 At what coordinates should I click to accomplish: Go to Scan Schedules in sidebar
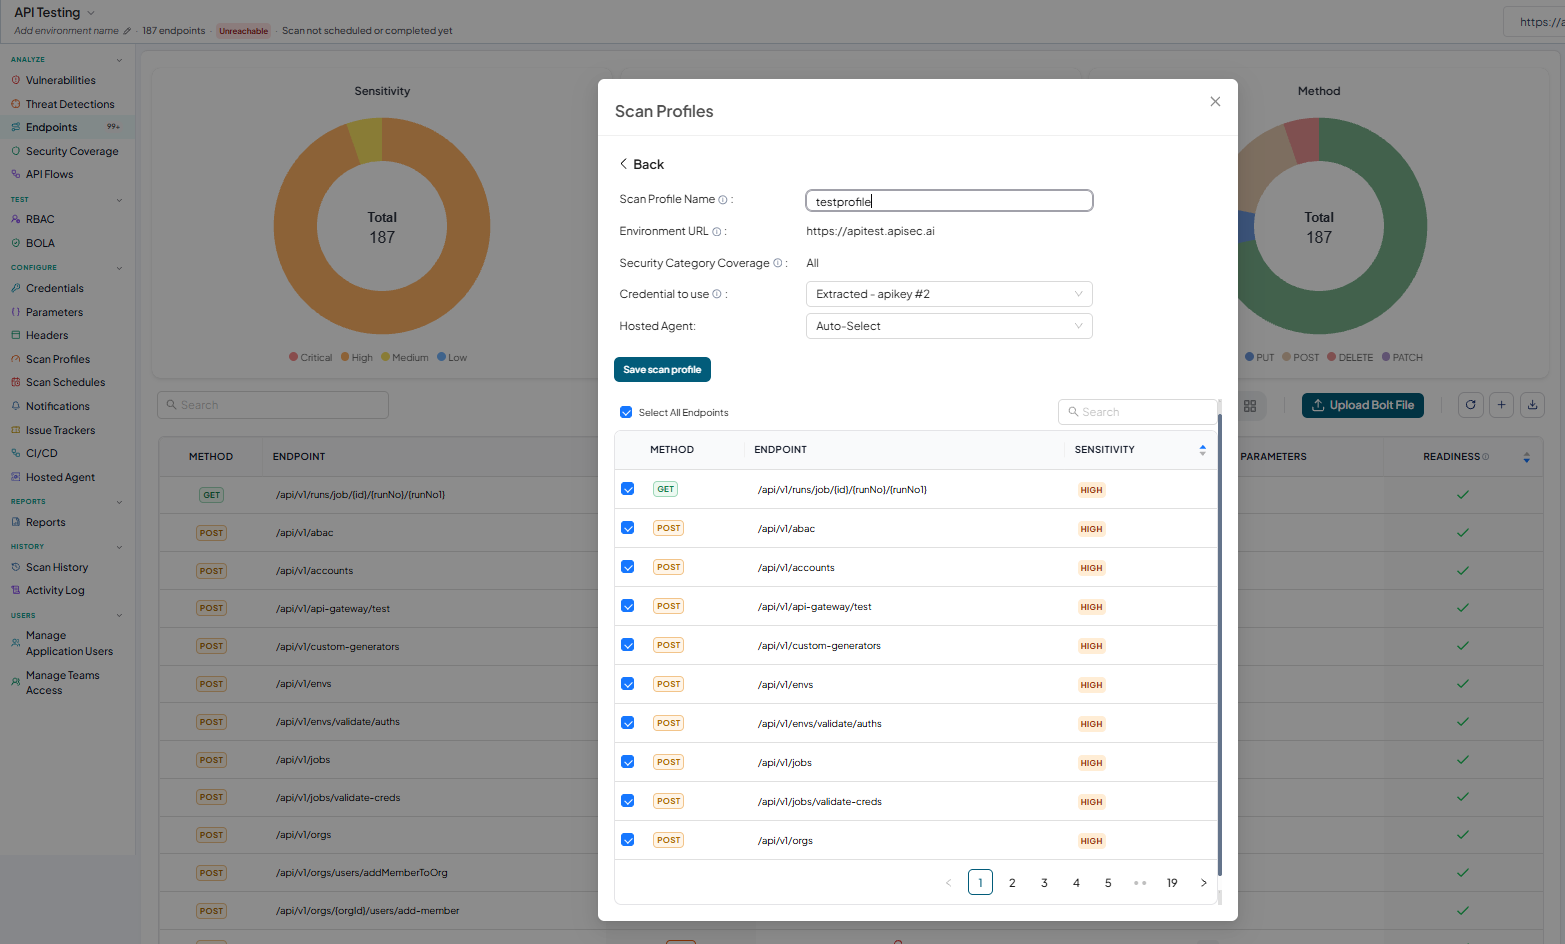click(x=65, y=382)
